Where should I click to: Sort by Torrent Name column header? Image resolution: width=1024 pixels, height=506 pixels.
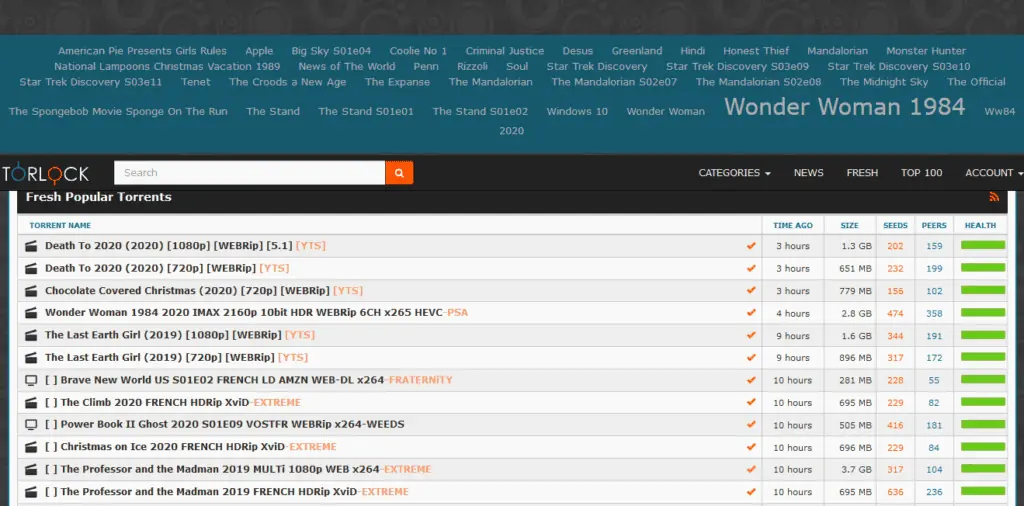coord(60,225)
